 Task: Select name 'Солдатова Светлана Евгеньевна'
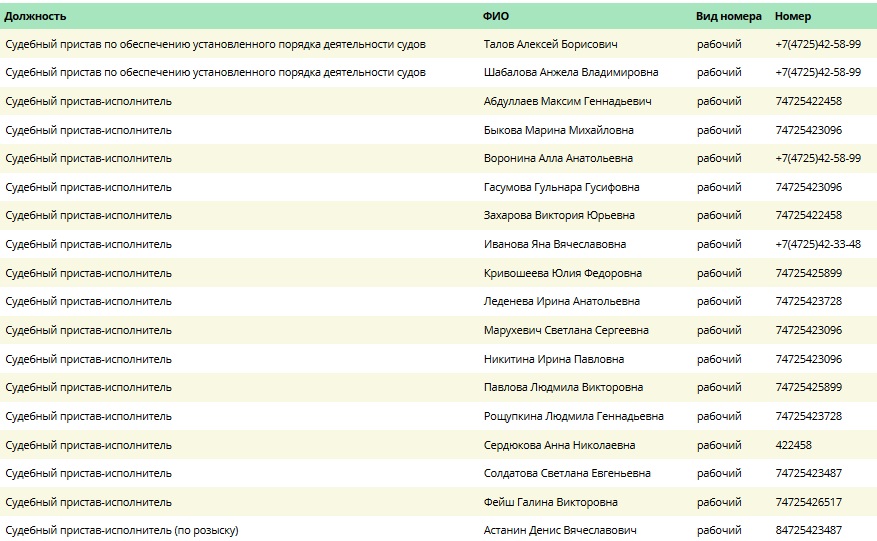567,474
